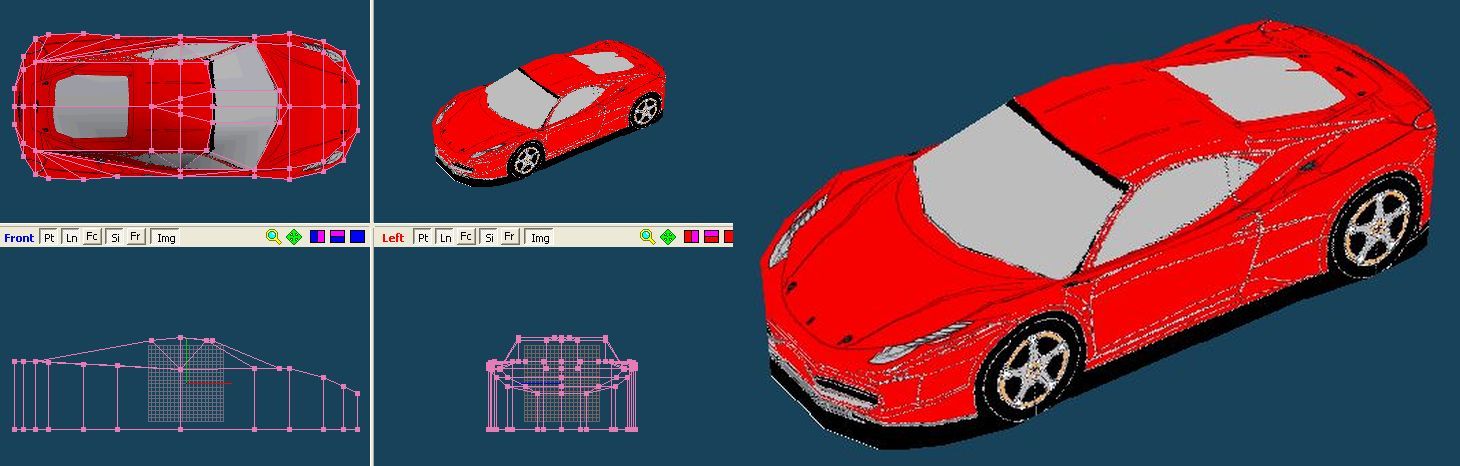Image resolution: width=1460 pixels, height=466 pixels.
Task: Toggle Si button in Left toolbar
Action: 488,237
